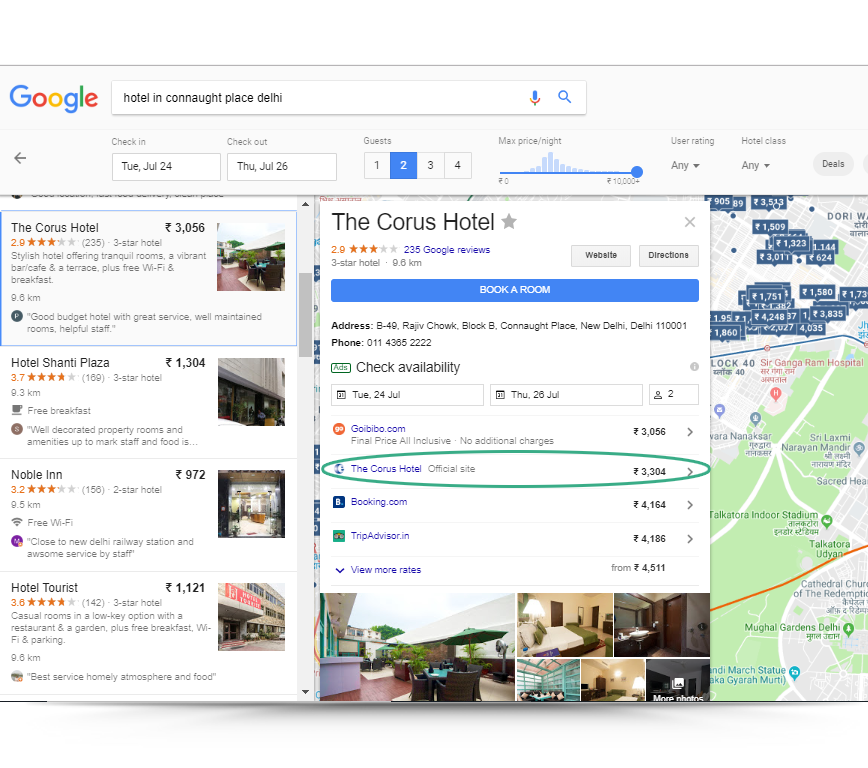The image size is (868, 768).
Task: Click the Mughal Gardens Delhi map pin
Action: click(848, 629)
